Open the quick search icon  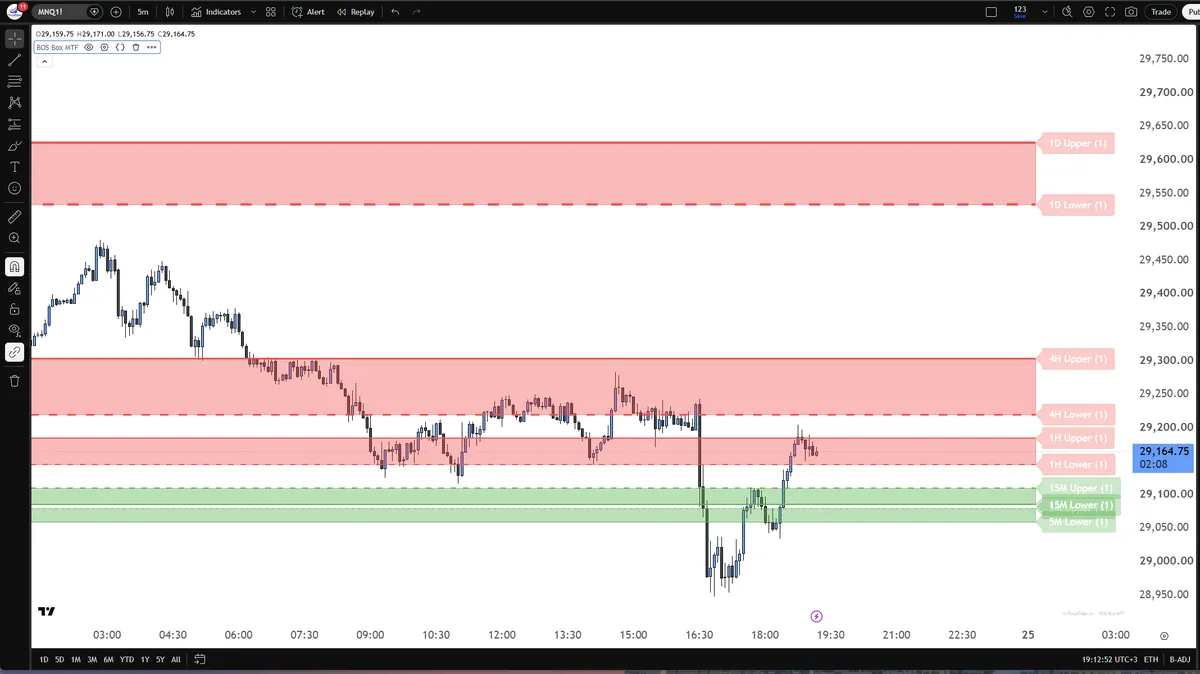pyautogui.click(x=1068, y=12)
